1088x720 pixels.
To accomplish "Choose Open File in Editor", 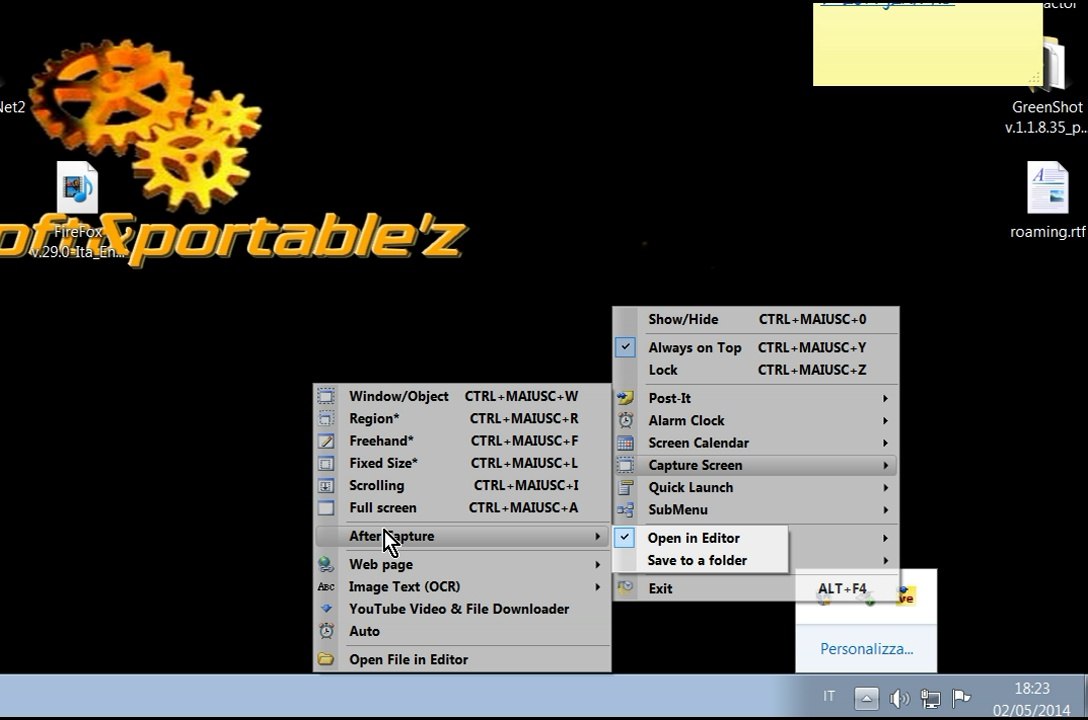I will click(462, 660).
